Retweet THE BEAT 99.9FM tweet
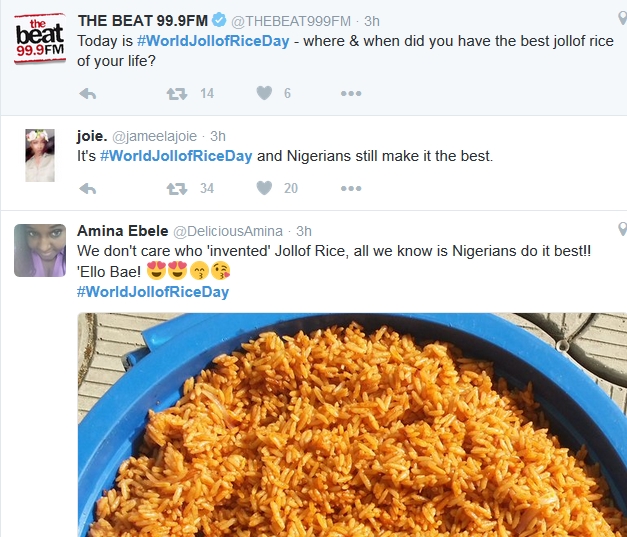The height and width of the screenshot is (537, 627). tap(176, 93)
